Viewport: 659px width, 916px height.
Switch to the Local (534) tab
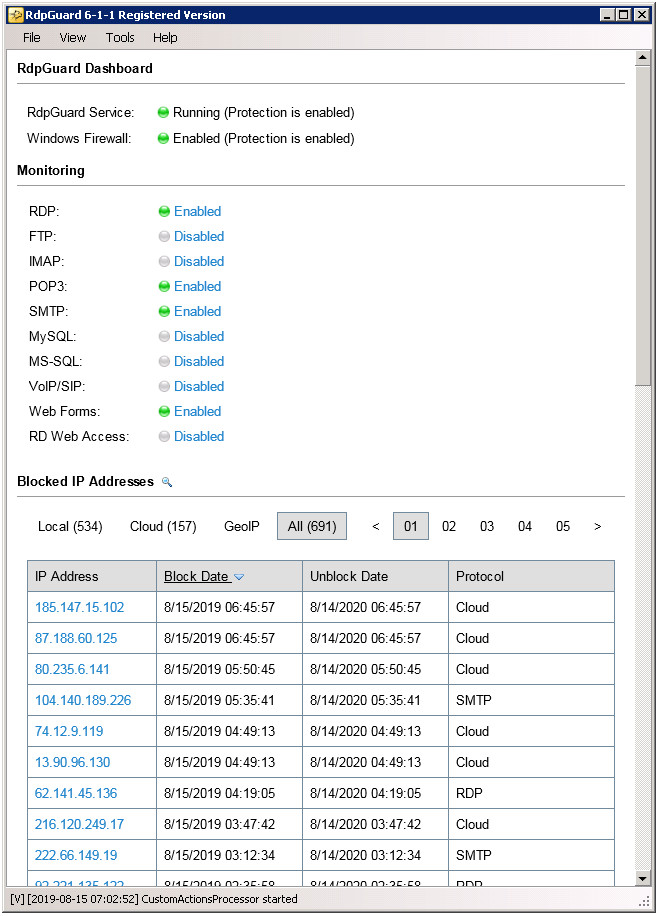(x=70, y=527)
